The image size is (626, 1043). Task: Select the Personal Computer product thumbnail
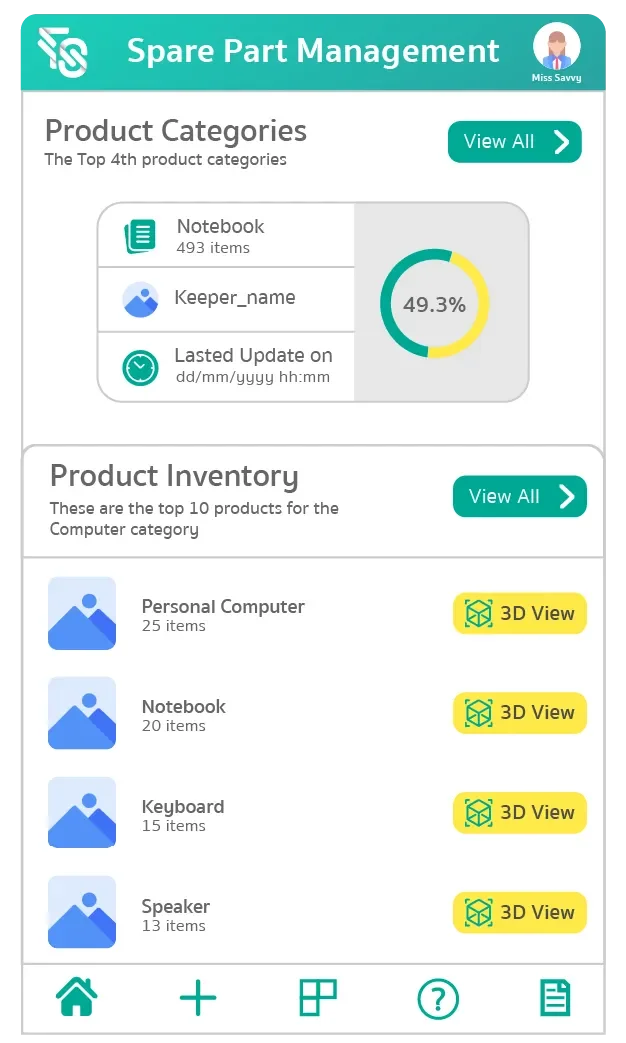82,614
